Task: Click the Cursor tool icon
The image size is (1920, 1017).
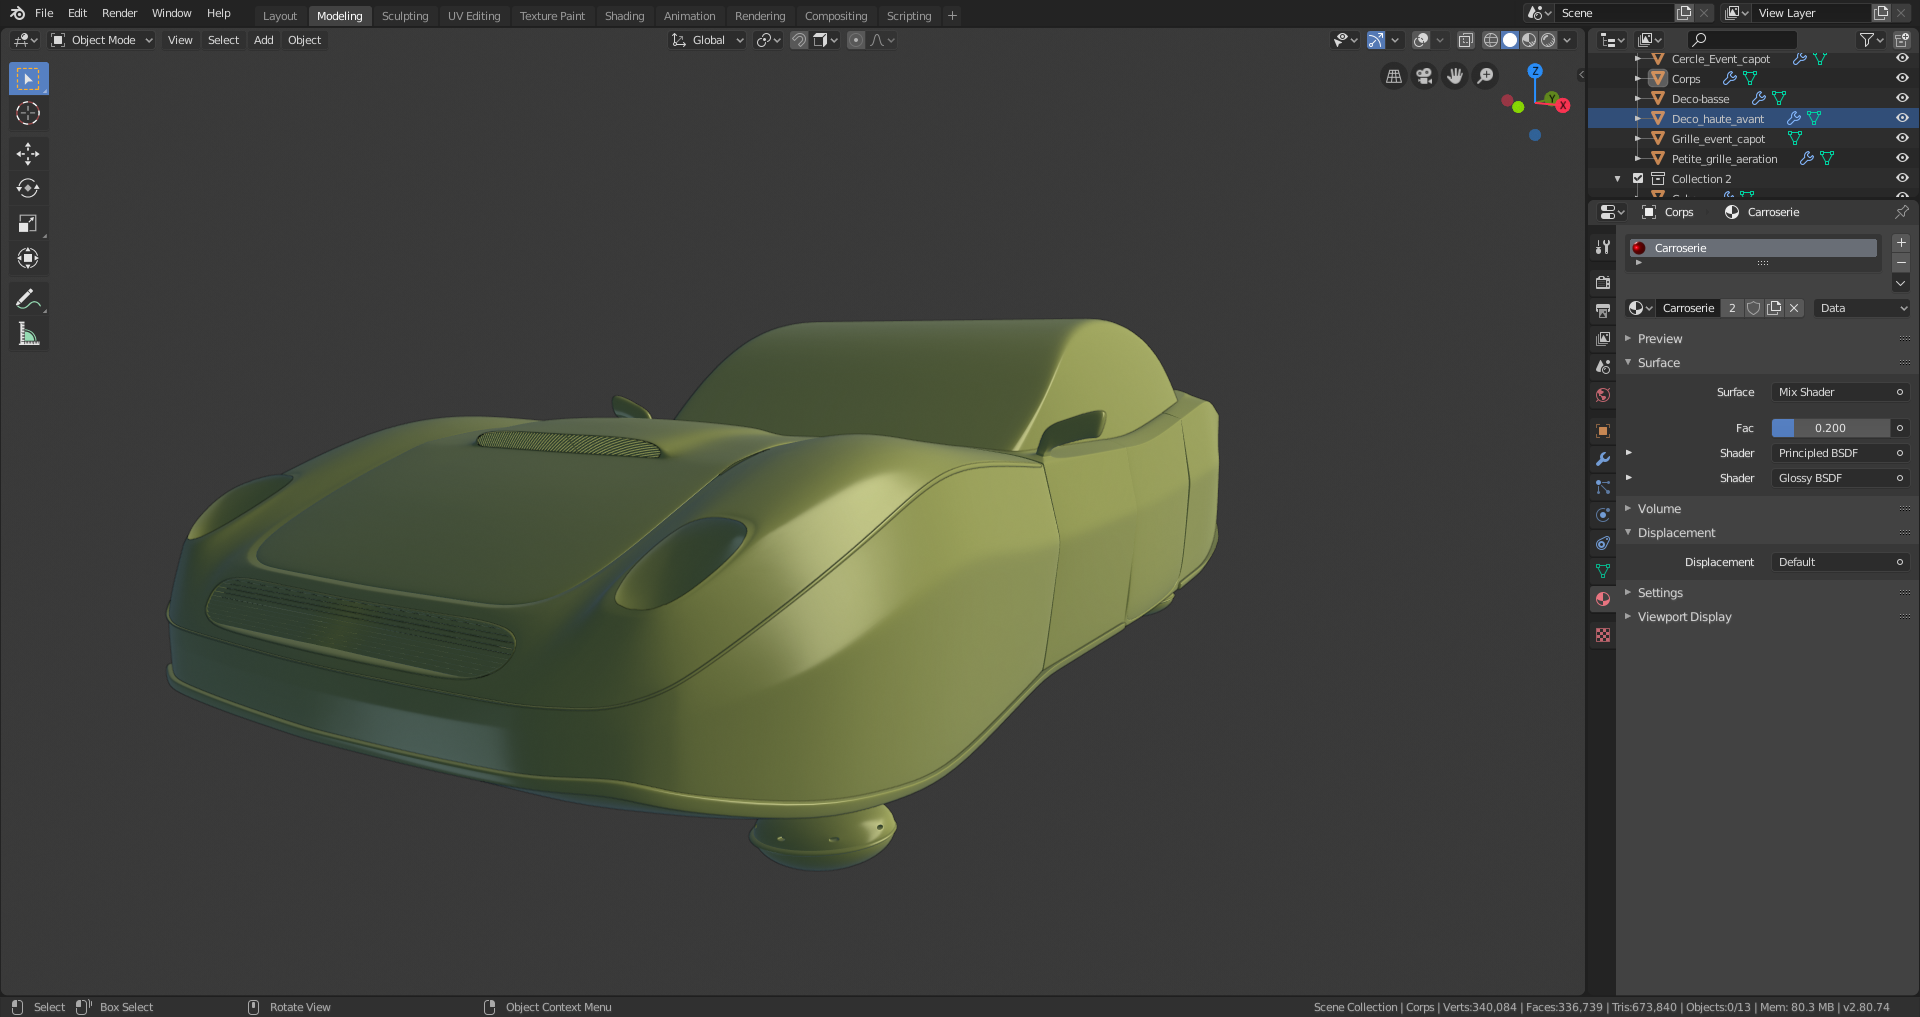Action: click(x=28, y=113)
